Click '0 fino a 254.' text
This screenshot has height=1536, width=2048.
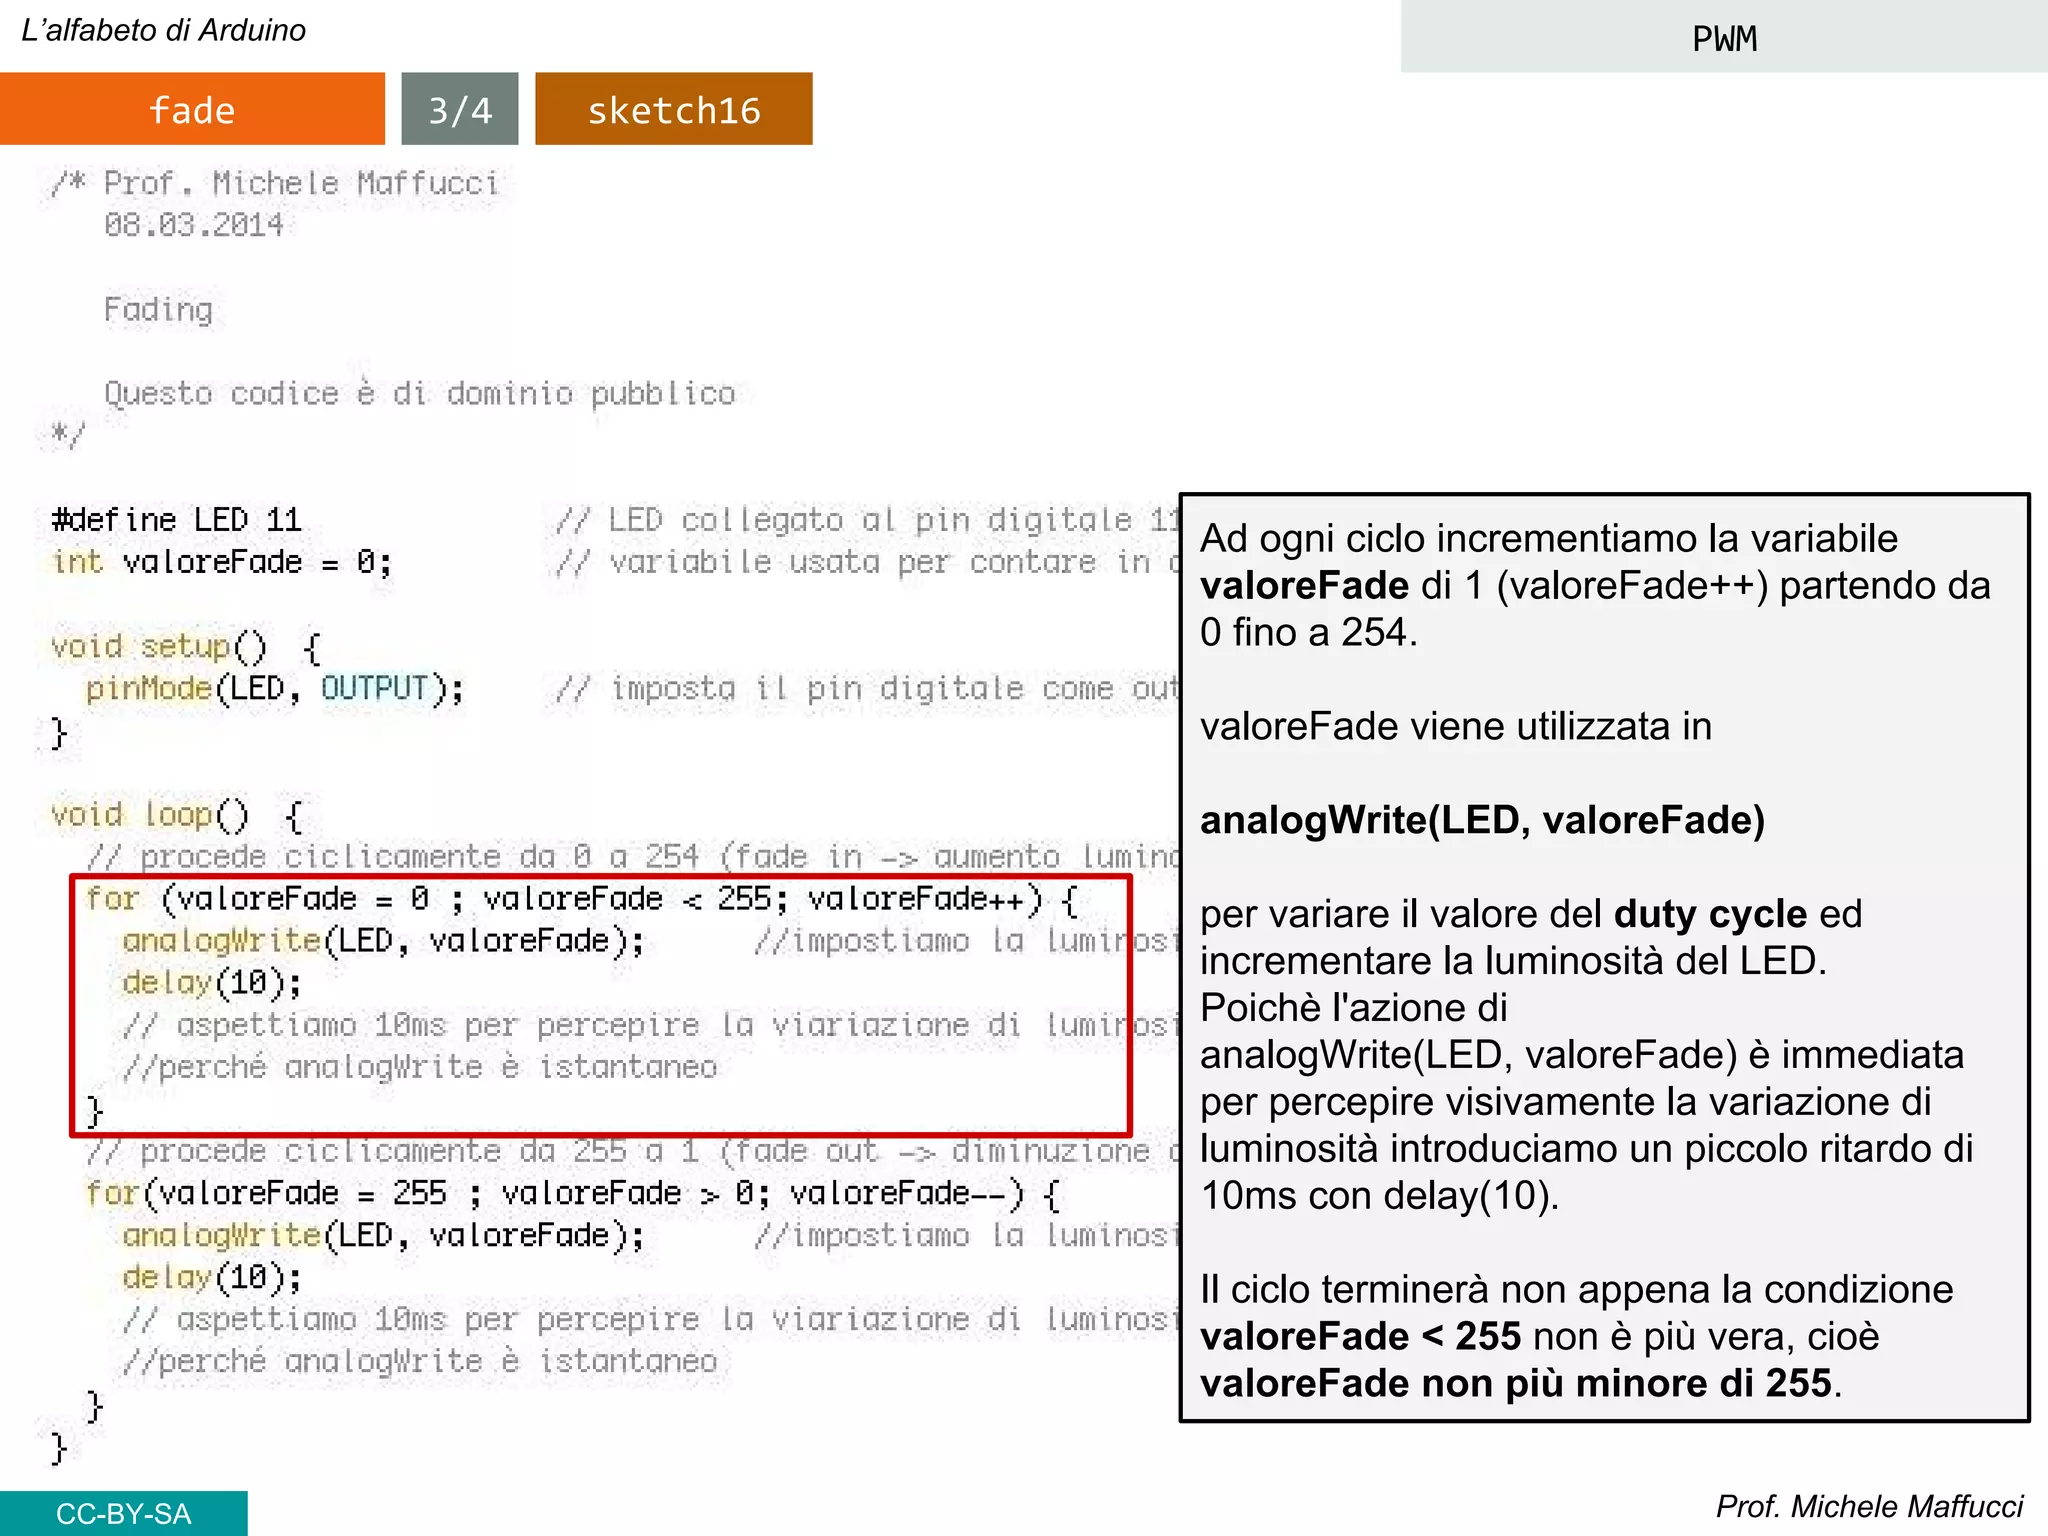point(1309,632)
